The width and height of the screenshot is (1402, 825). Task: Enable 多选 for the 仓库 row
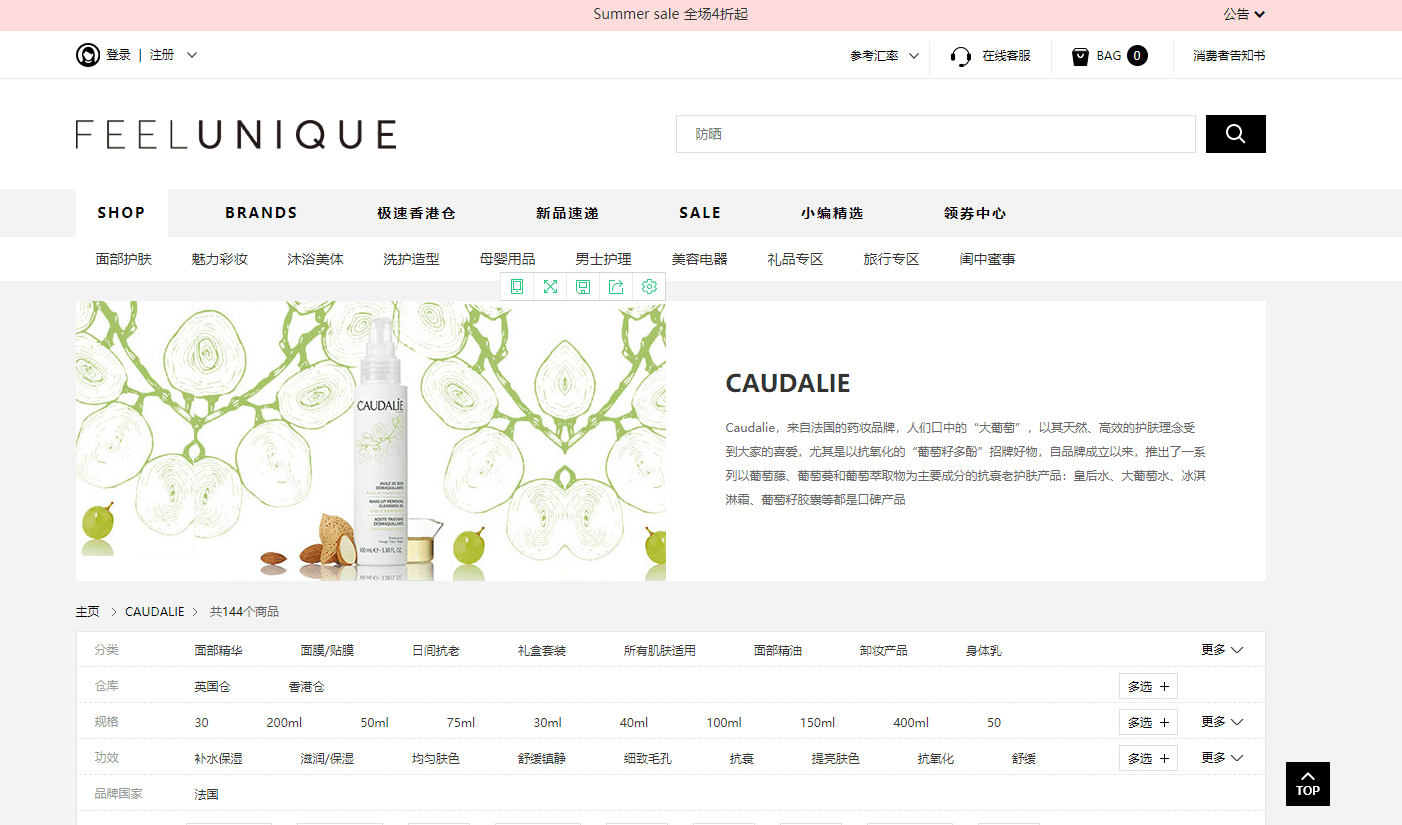point(1148,686)
